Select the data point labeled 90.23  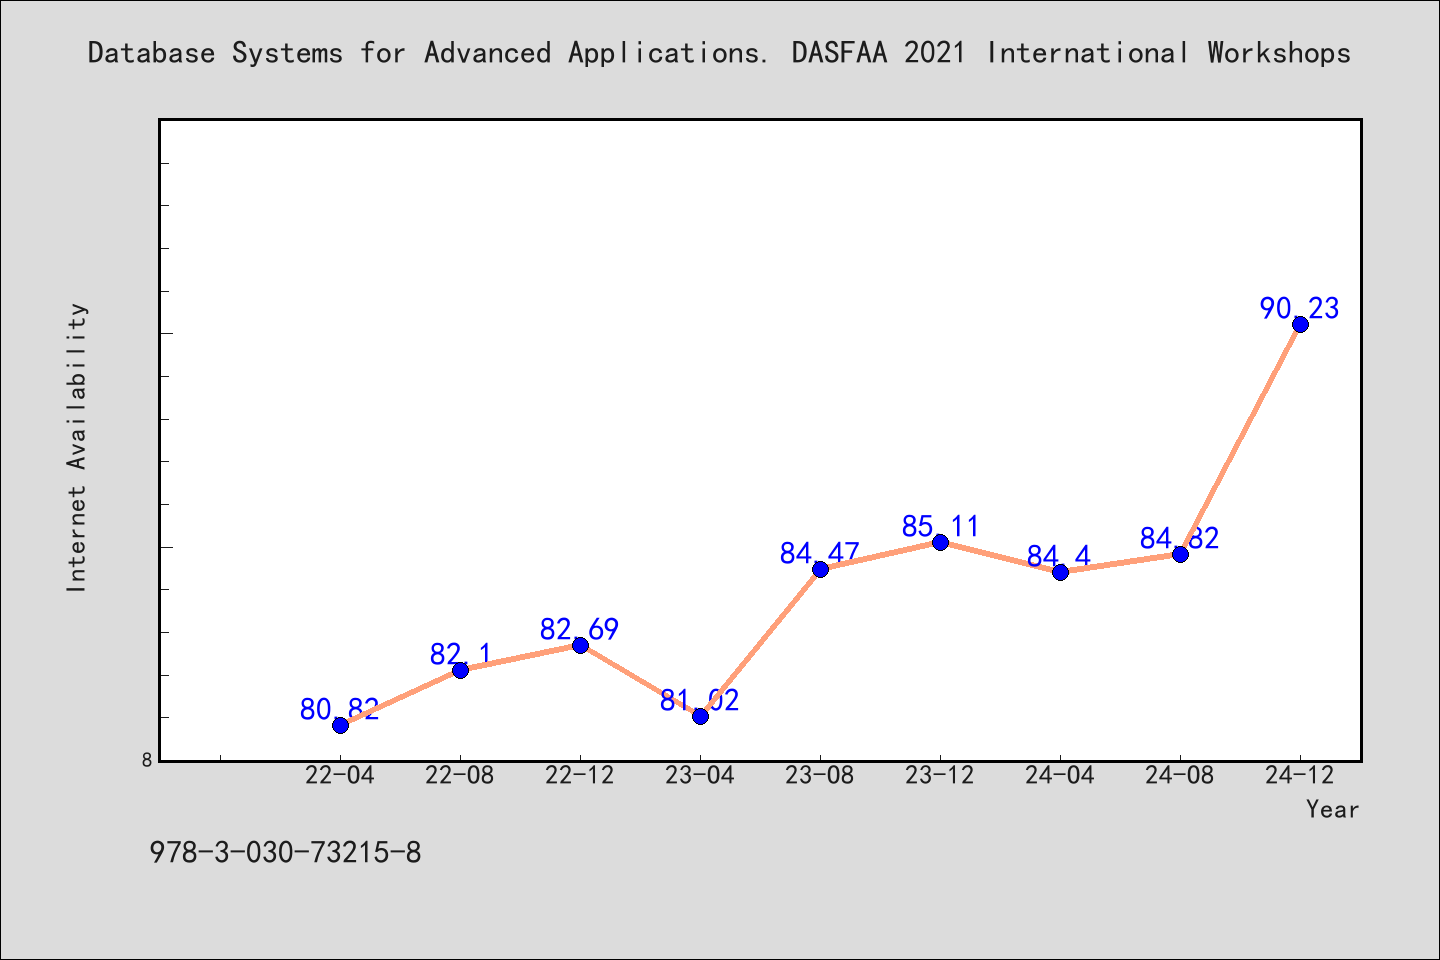[x=1300, y=324]
